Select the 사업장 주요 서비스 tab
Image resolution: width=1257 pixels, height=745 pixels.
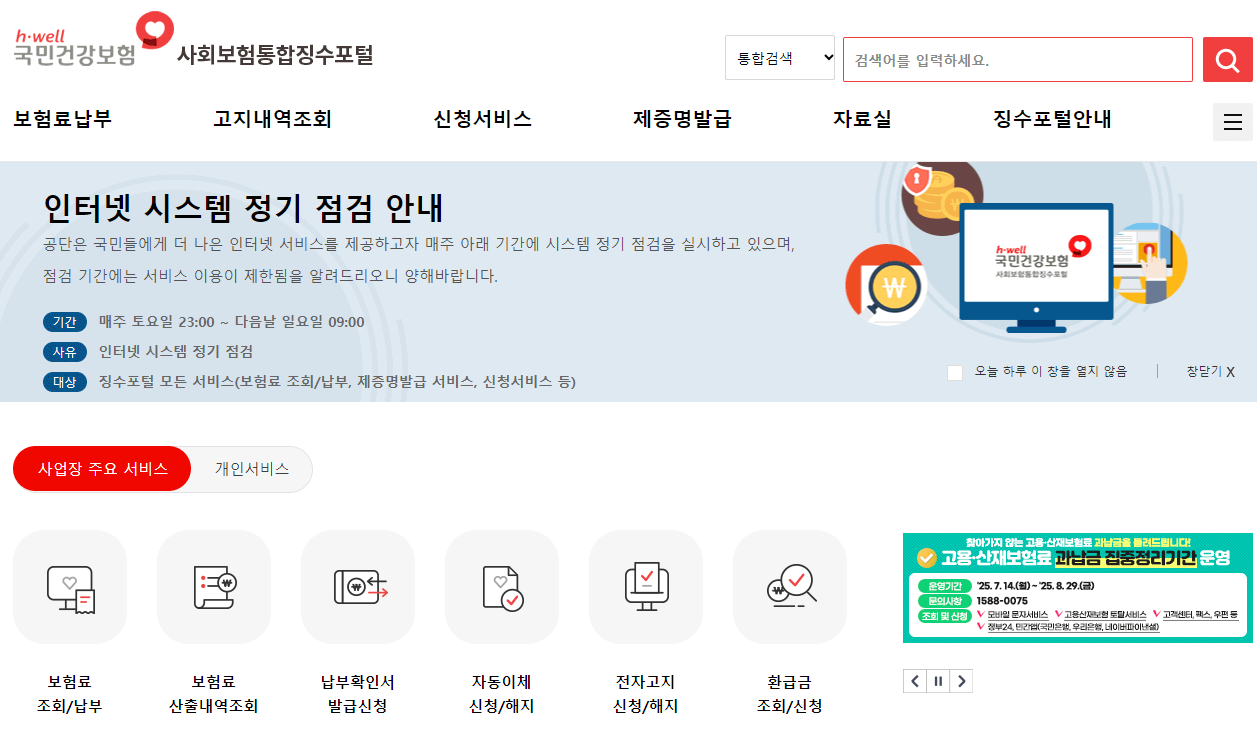(x=101, y=469)
